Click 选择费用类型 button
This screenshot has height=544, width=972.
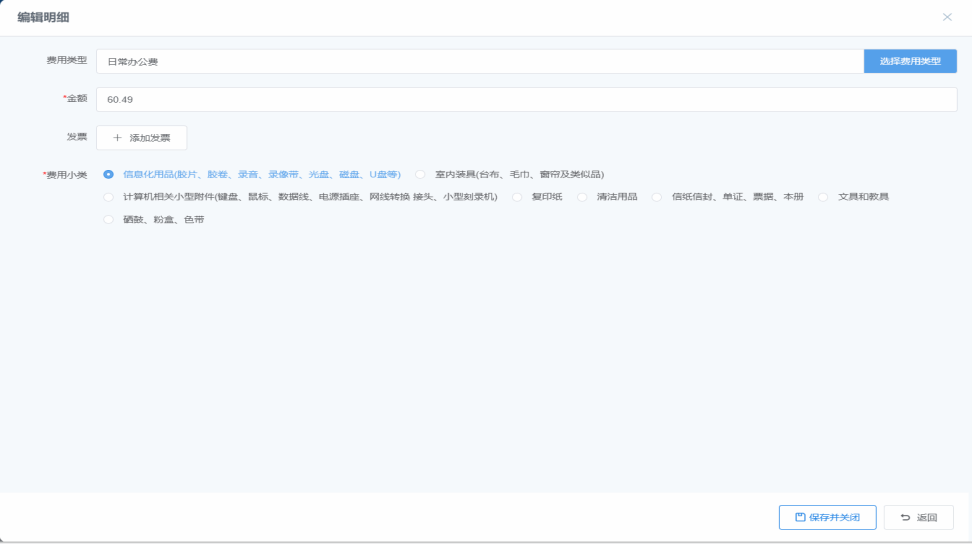(x=910, y=61)
